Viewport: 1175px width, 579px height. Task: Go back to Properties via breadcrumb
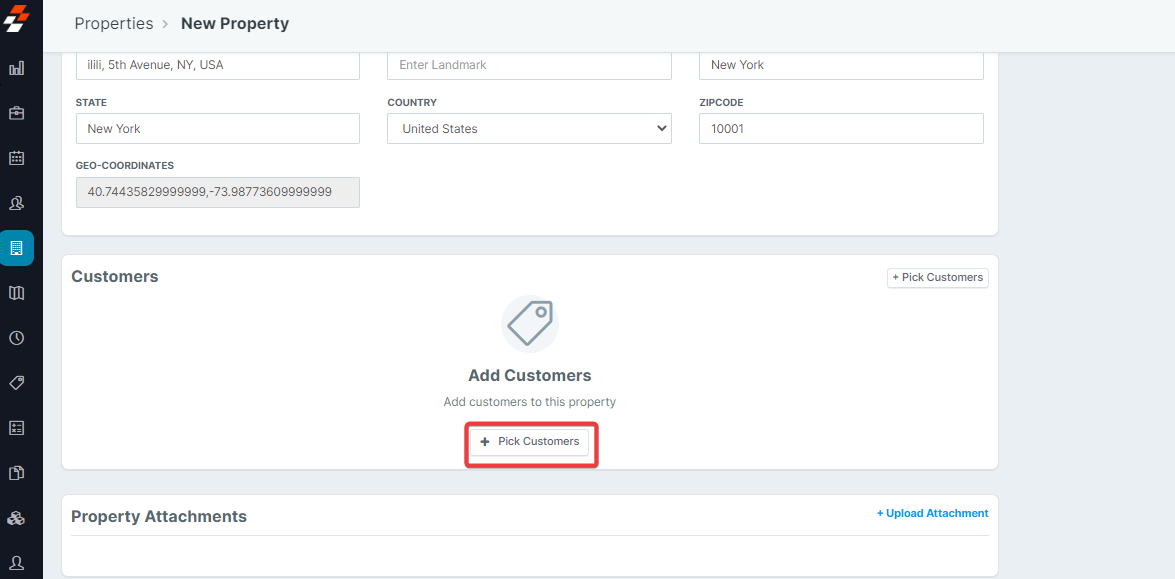[114, 23]
